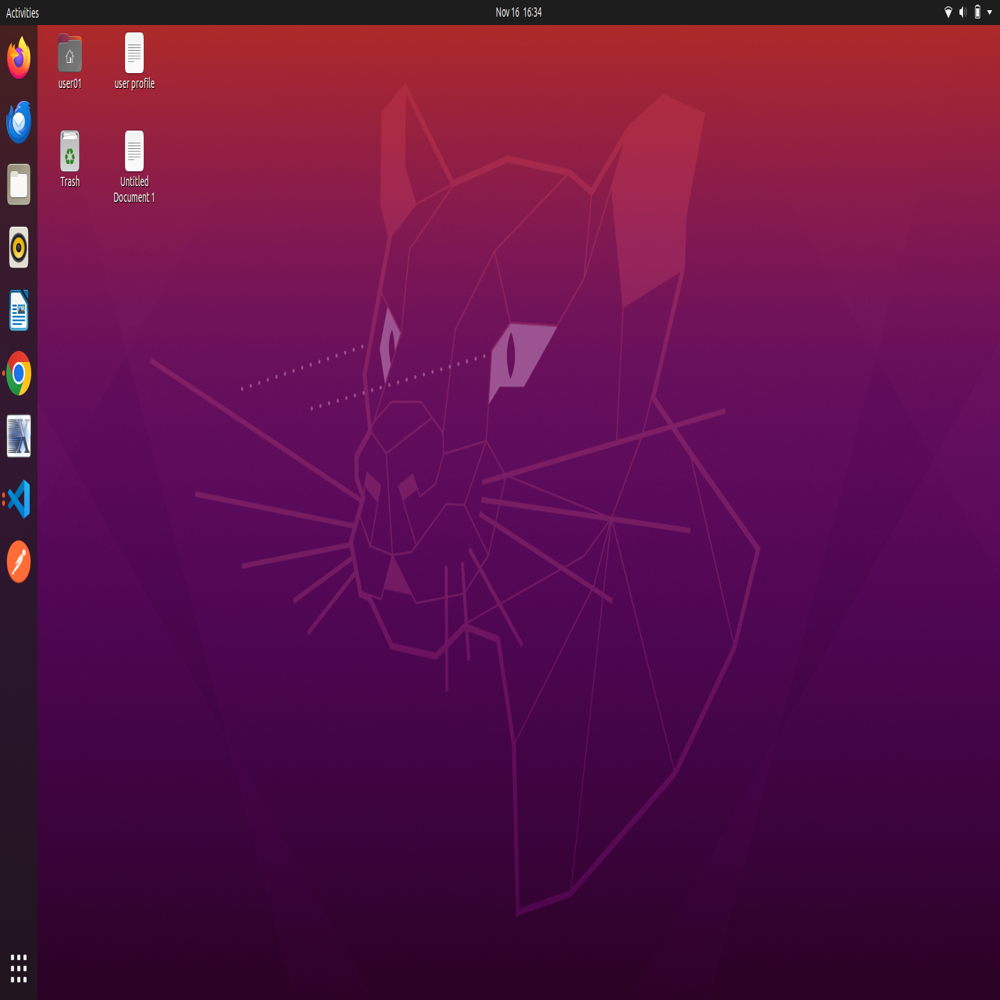
Task: Launch Firefox from the dock
Action: pyautogui.click(x=18, y=57)
